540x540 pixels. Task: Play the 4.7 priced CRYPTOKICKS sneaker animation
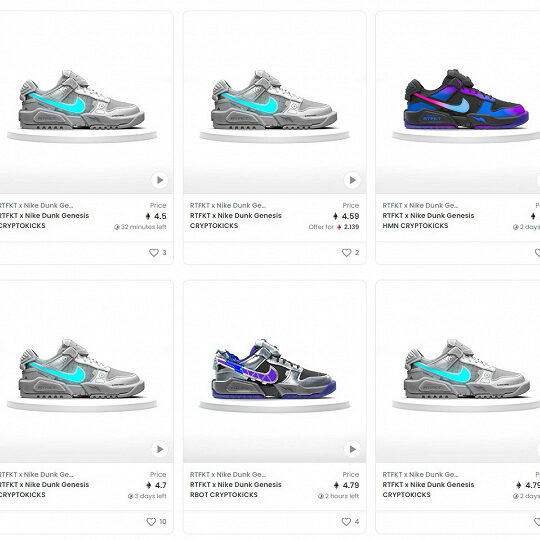click(159, 449)
